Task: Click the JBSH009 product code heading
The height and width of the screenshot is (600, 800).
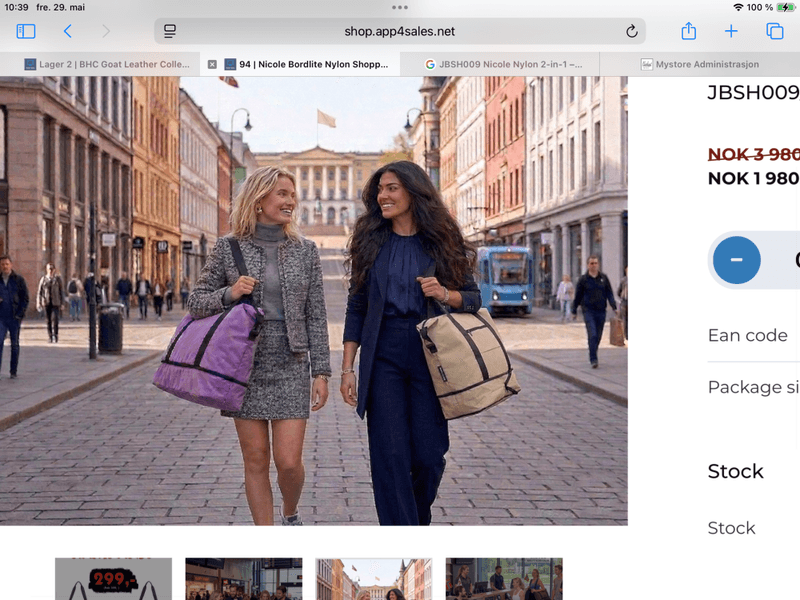Action: pos(754,92)
